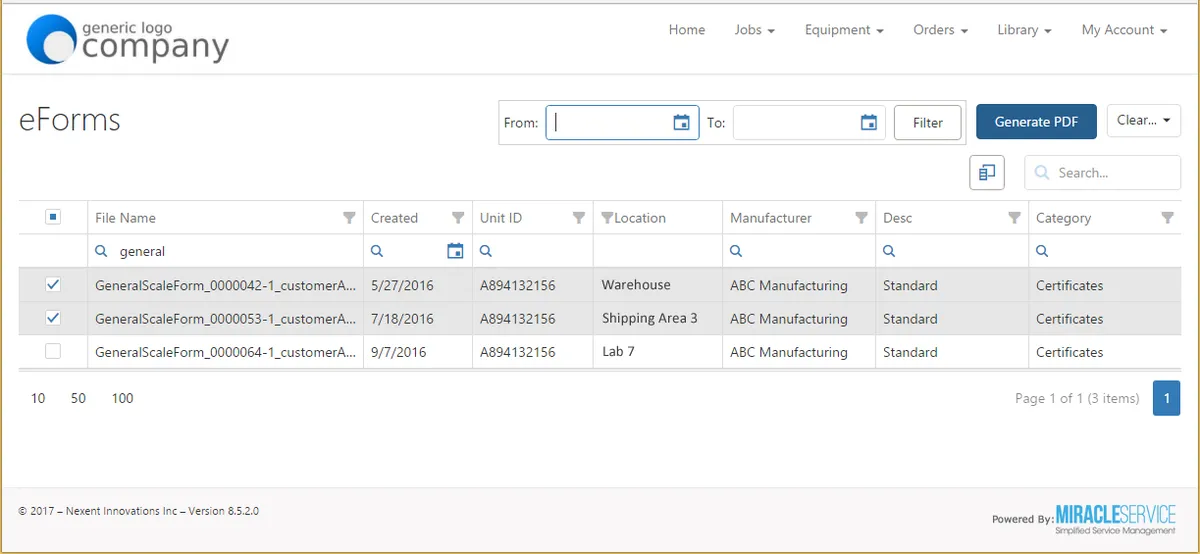The height and width of the screenshot is (554, 1200).
Task: Click the Generate PDF button
Action: coord(1036,122)
